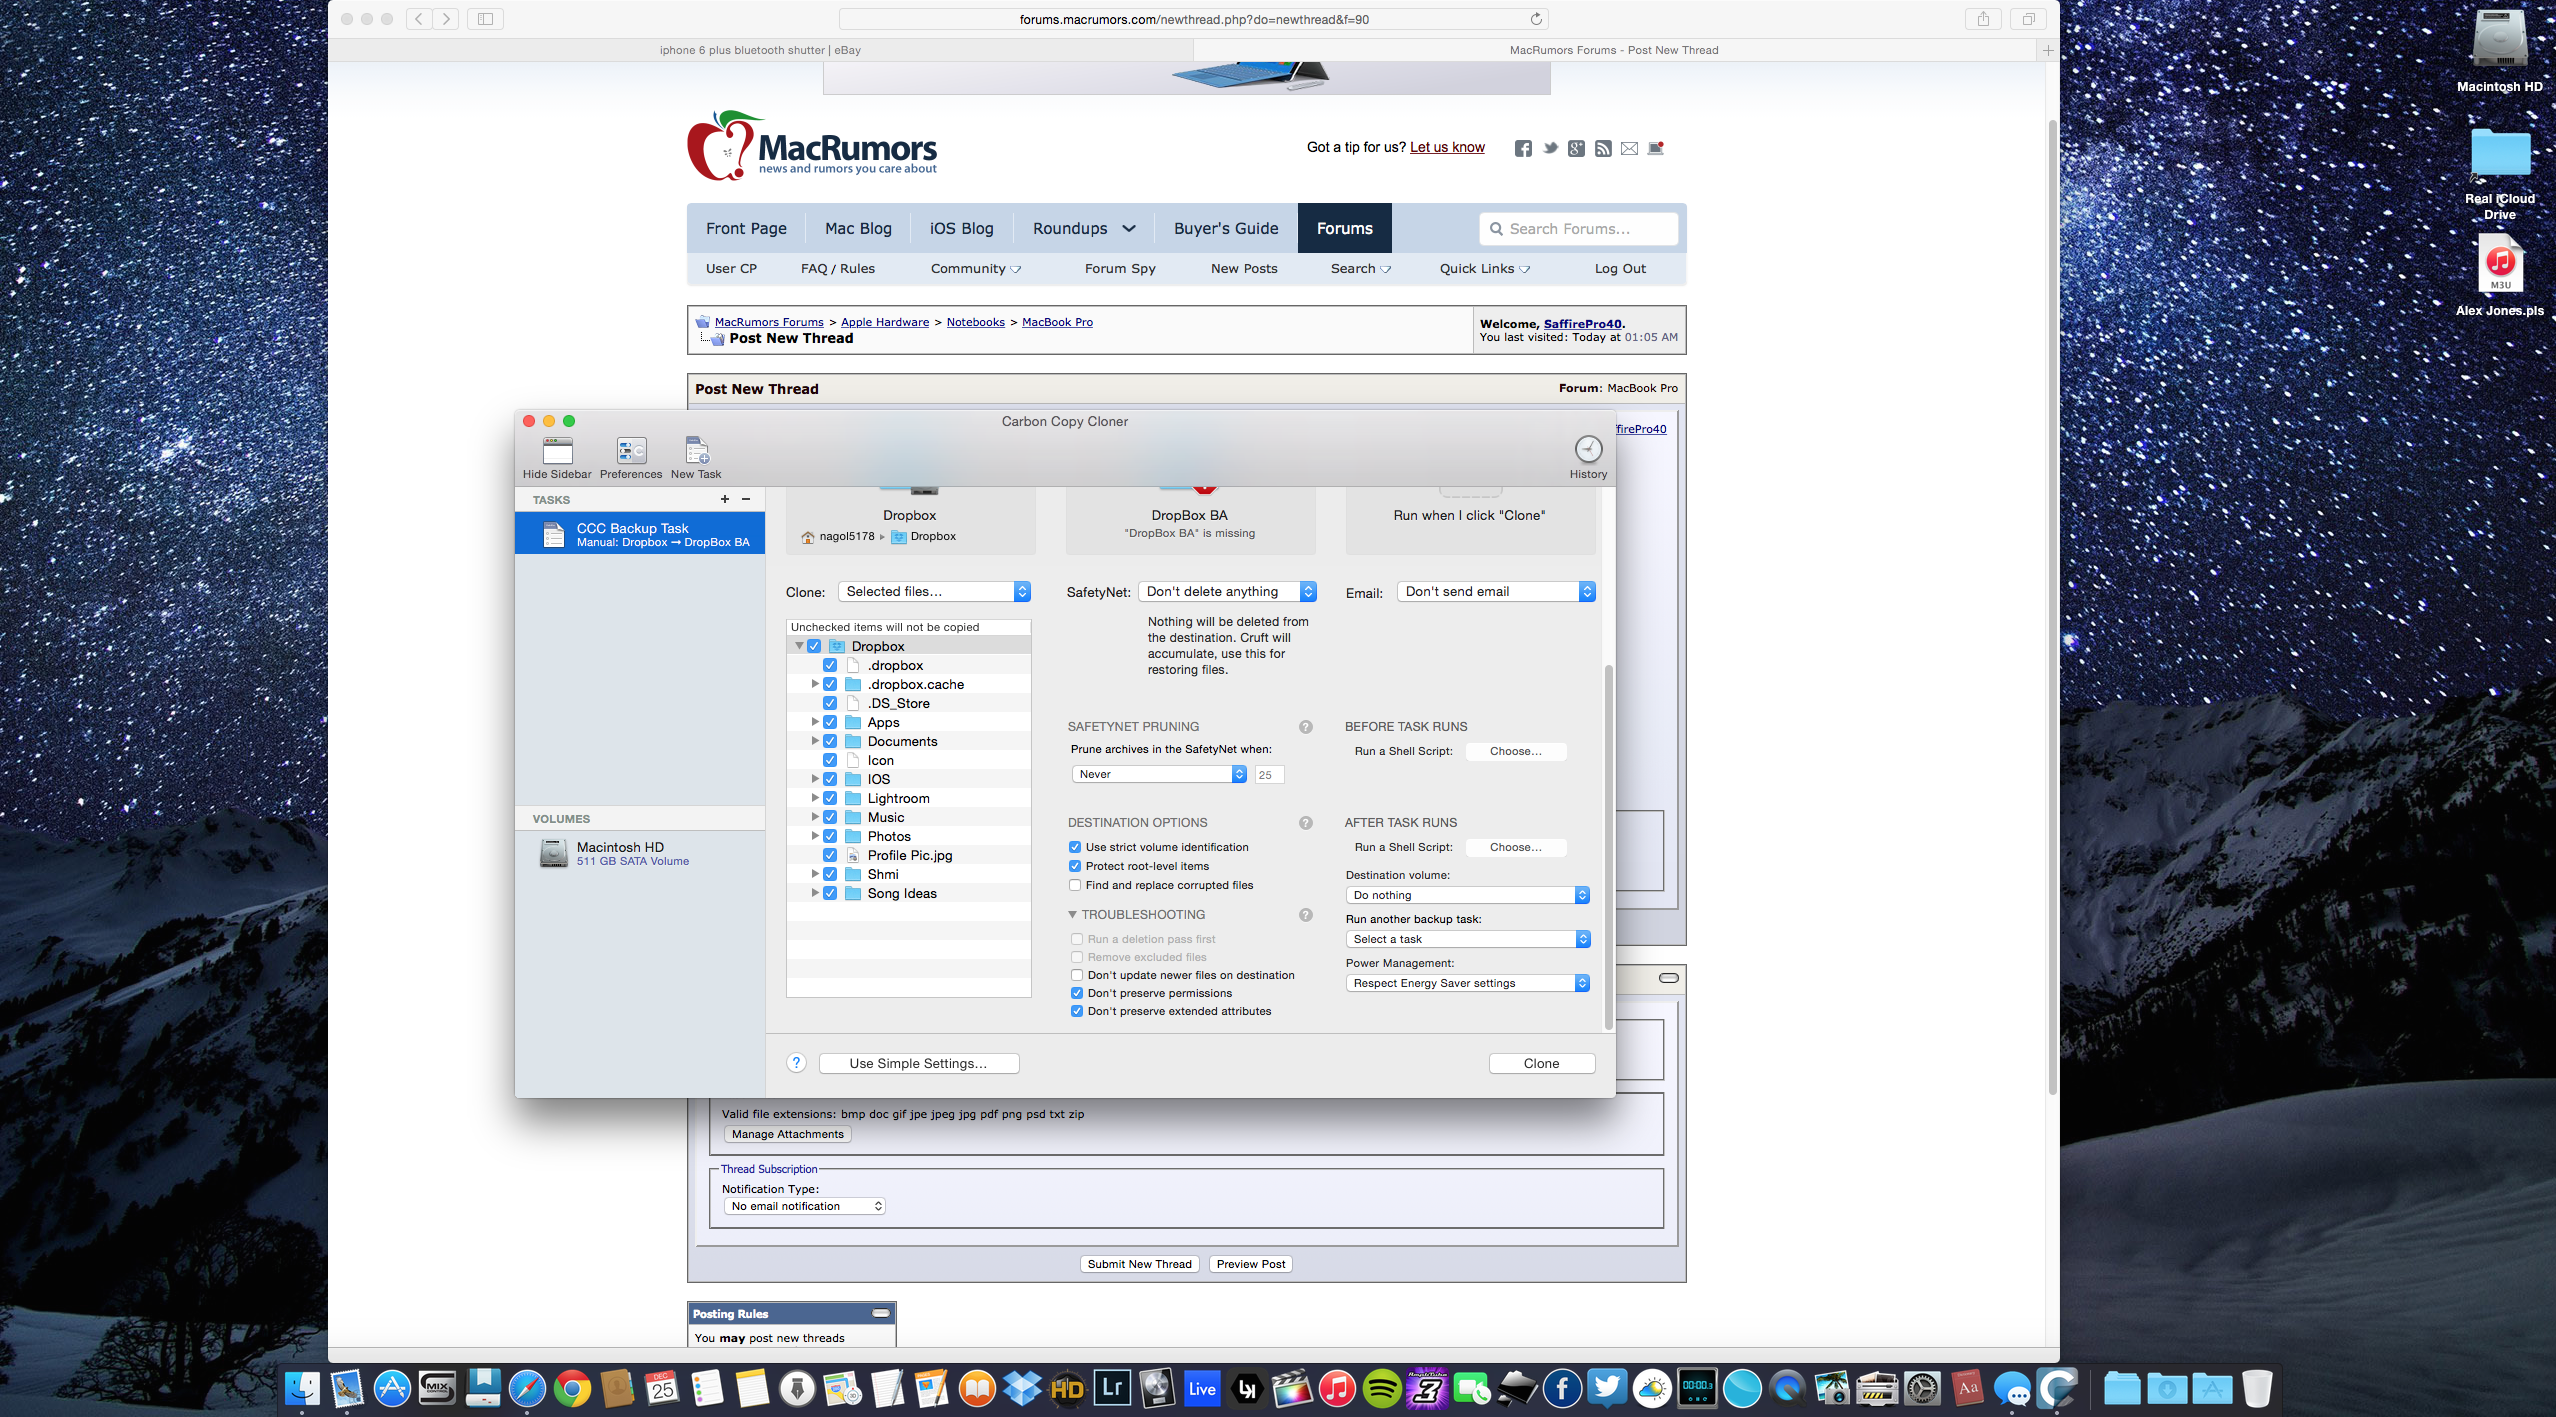
Task: Expand the Documents folder in file tree
Action: [815, 741]
